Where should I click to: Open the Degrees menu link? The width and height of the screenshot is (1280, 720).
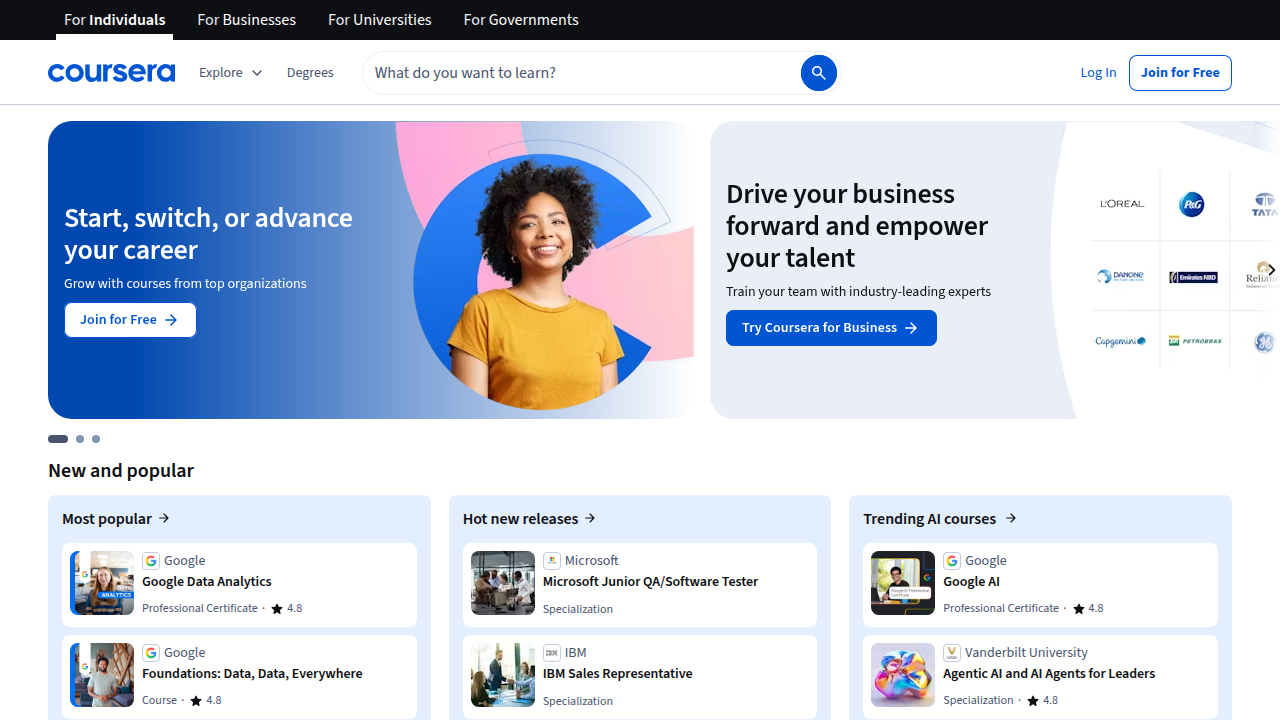pos(310,73)
